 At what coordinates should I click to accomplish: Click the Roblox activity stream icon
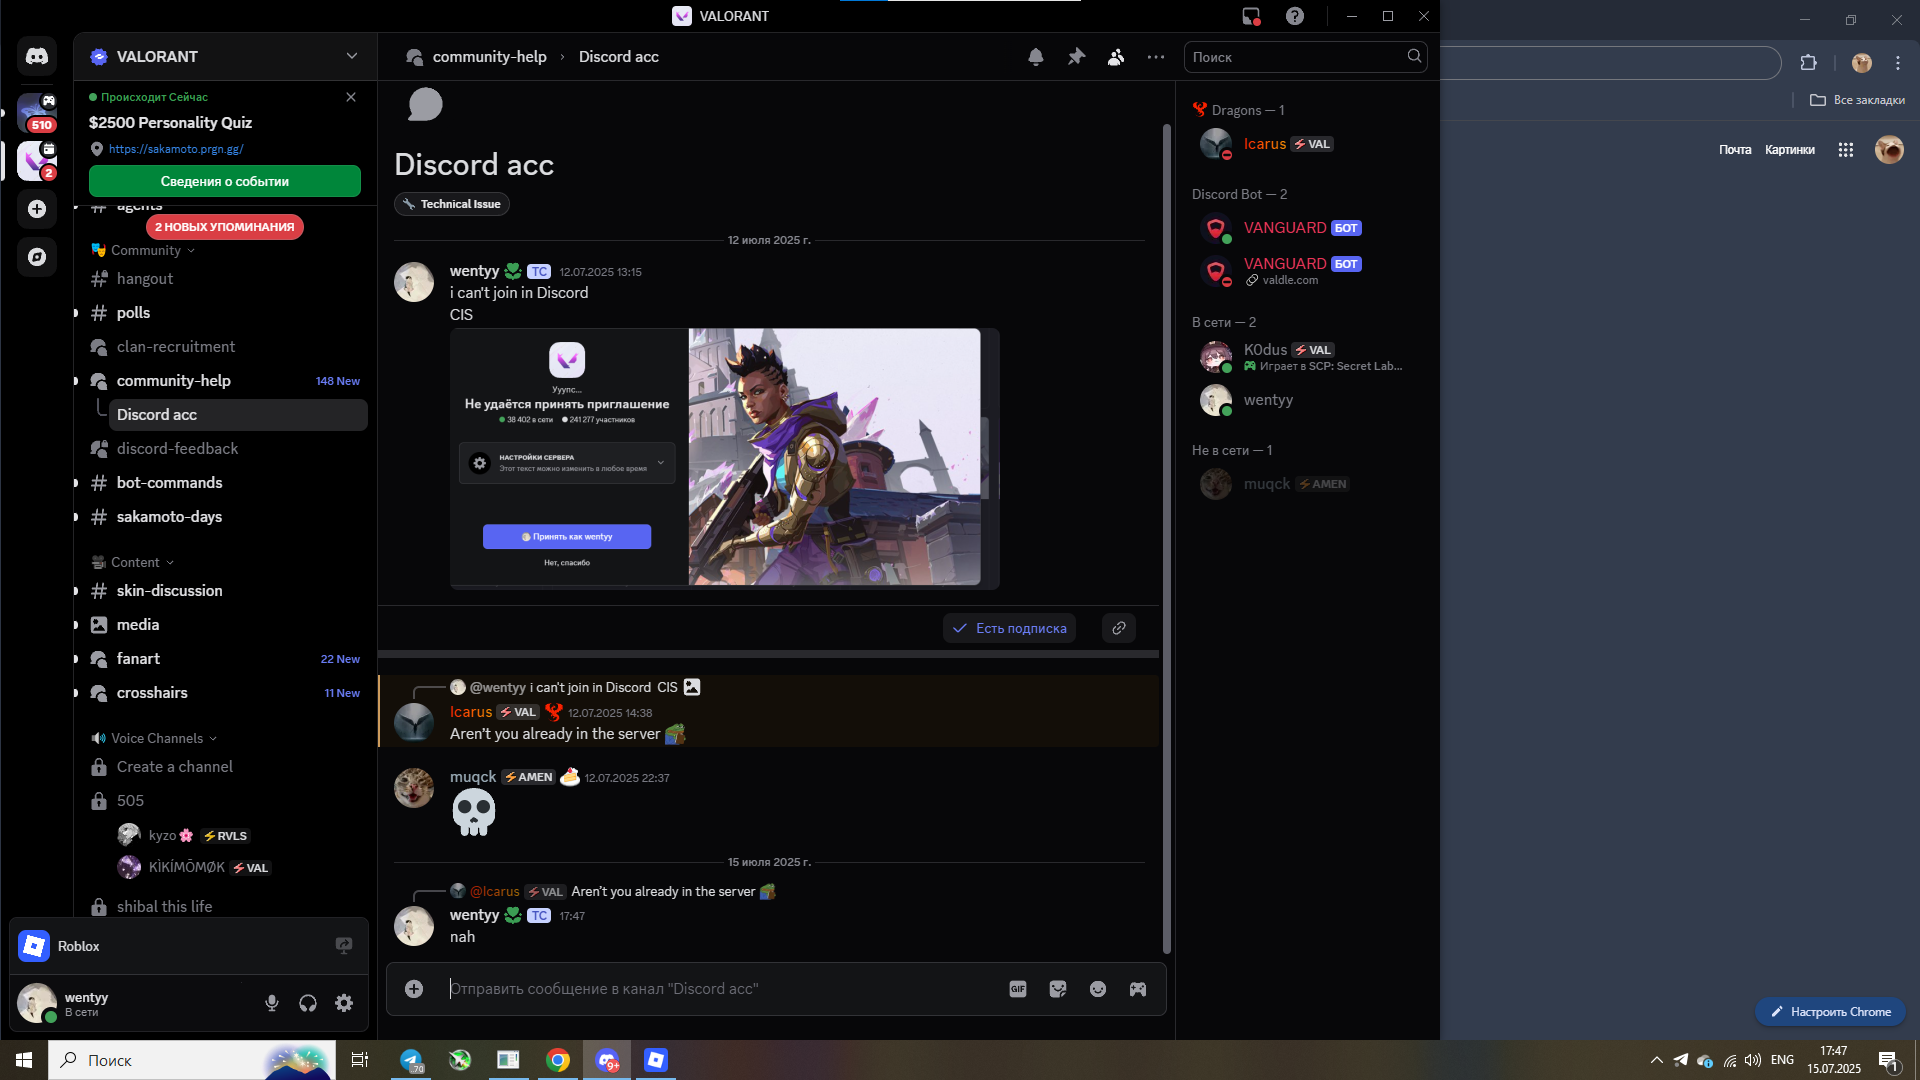tap(344, 946)
